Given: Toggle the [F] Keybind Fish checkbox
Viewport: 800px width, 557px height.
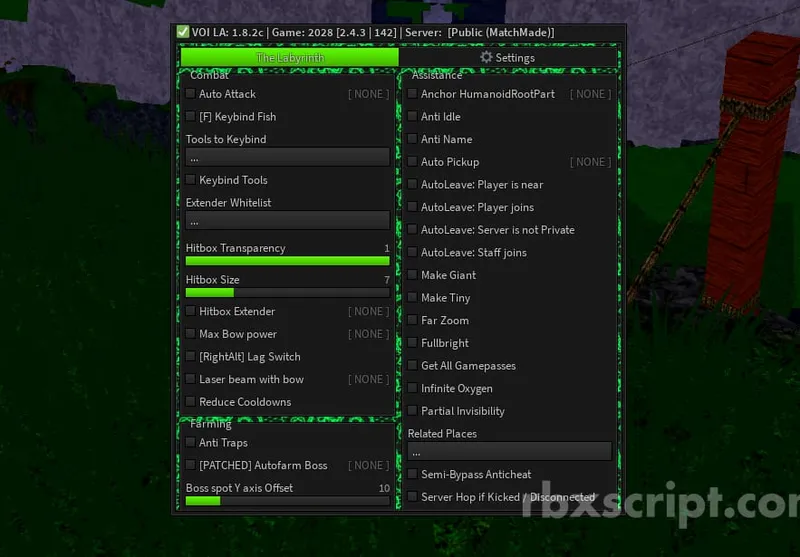Looking at the screenshot, I should click(190, 116).
